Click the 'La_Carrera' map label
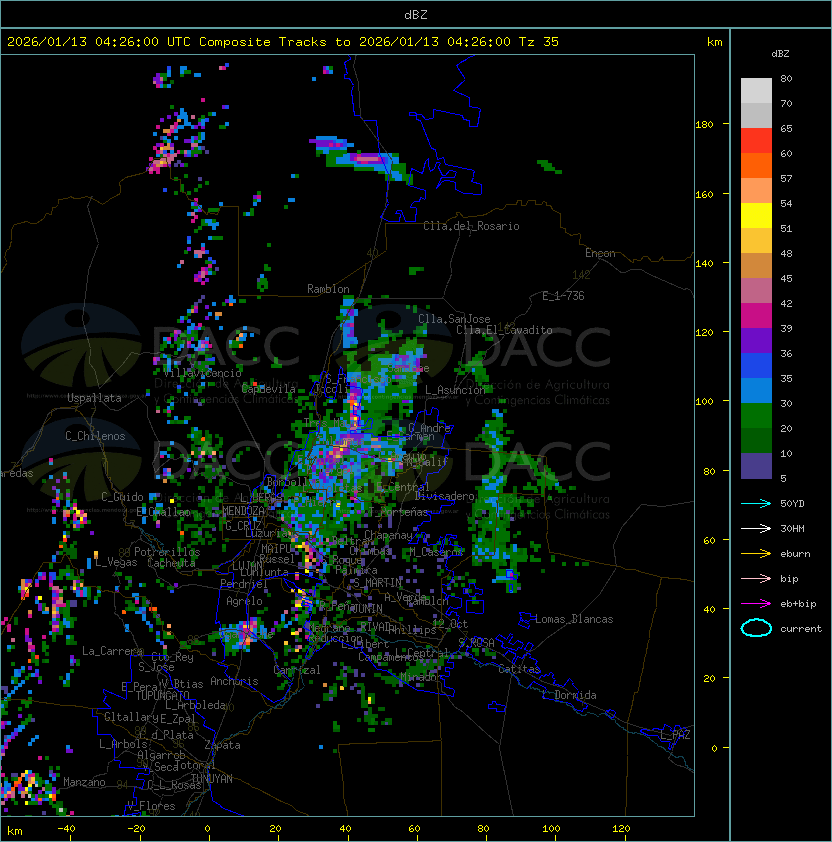This screenshot has width=832, height=842. coord(112,651)
